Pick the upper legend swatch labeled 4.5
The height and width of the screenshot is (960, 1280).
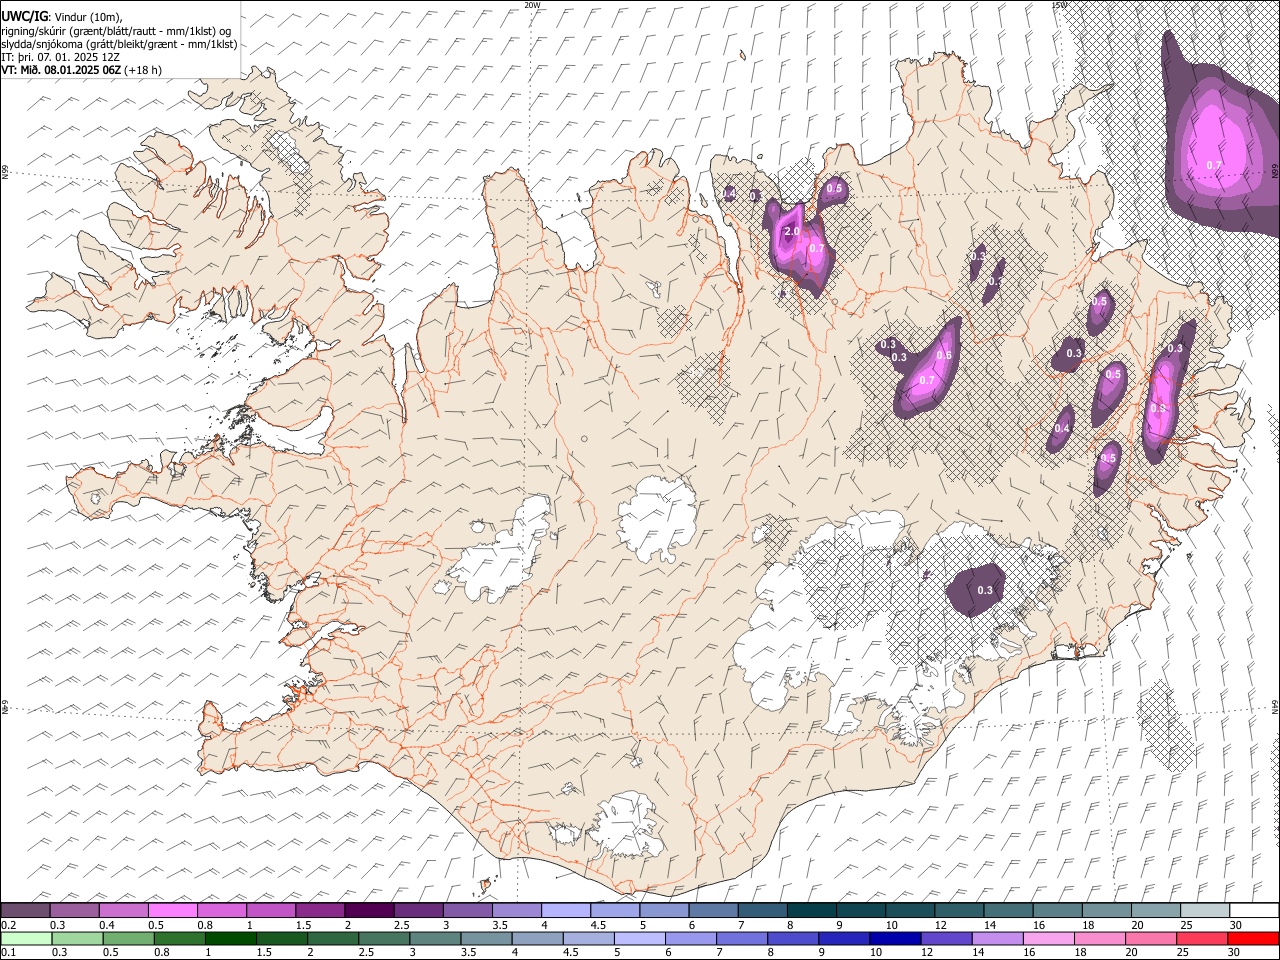[x=614, y=910]
